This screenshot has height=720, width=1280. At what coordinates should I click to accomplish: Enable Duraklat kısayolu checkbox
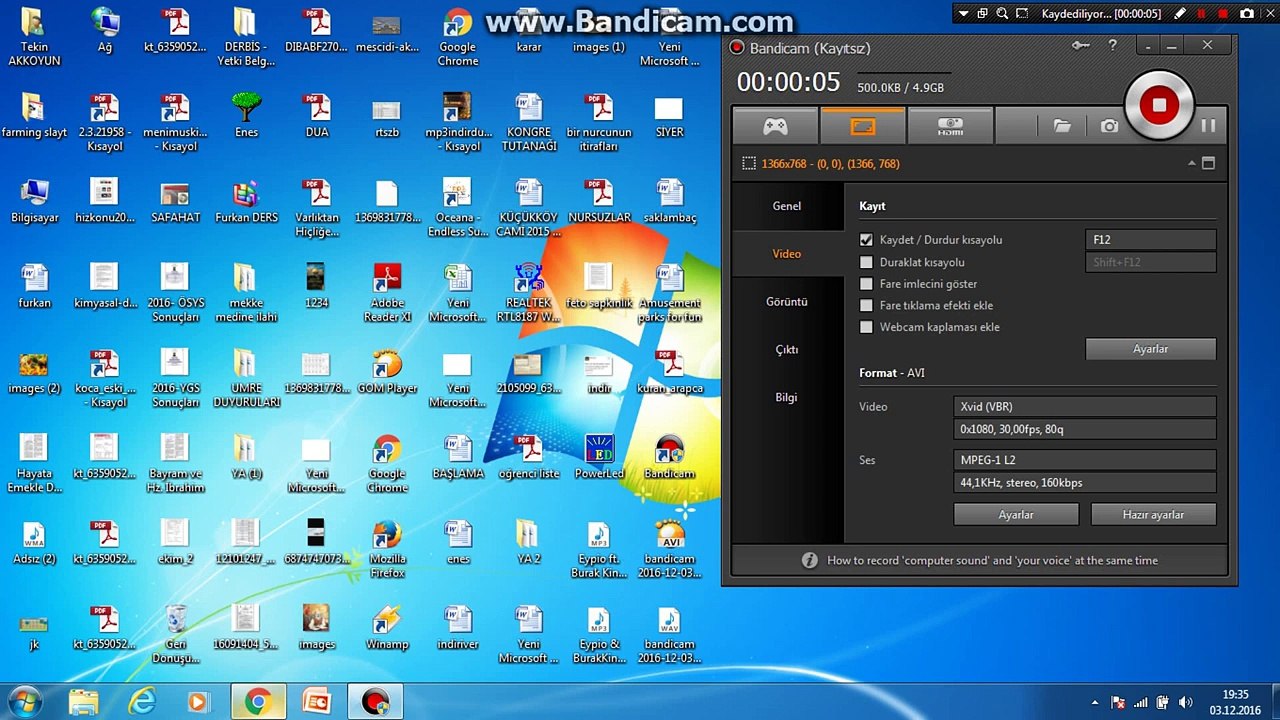(866, 262)
